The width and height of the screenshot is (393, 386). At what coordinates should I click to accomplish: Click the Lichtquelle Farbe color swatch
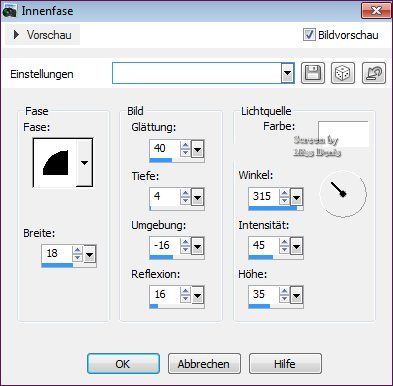343,134
